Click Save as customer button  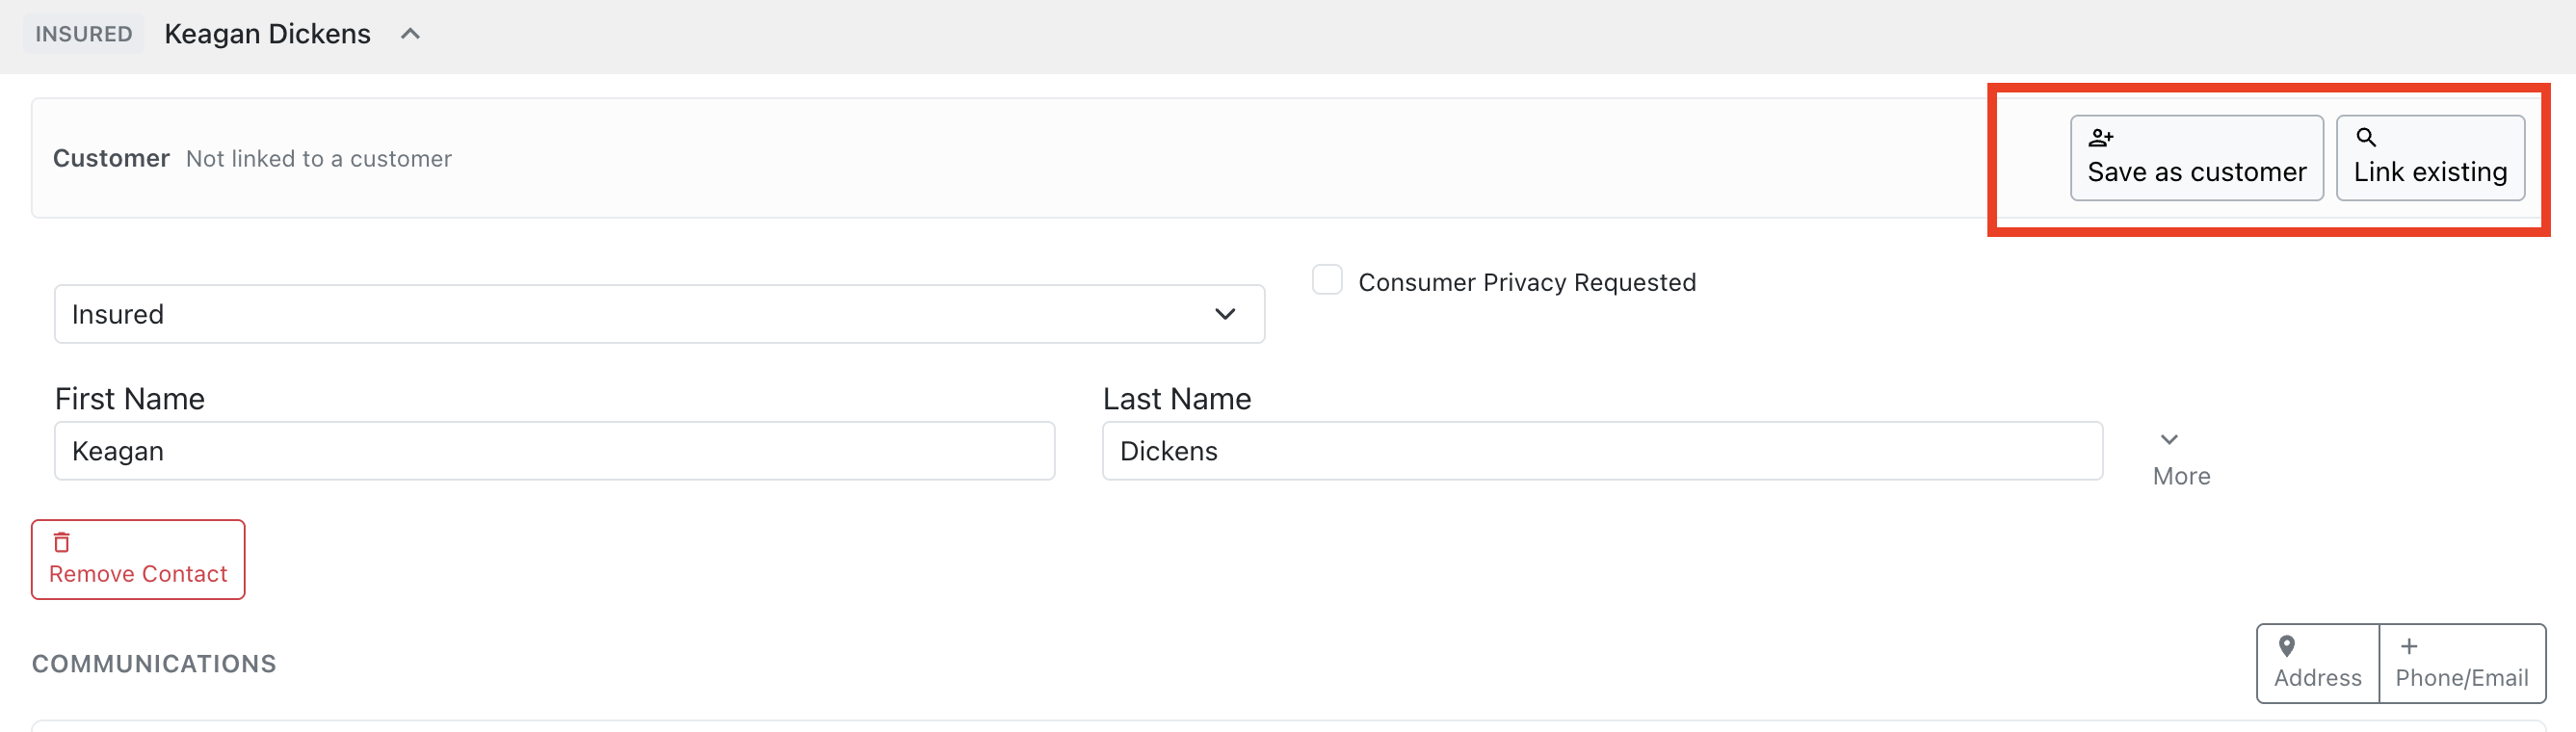point(2196,158)
